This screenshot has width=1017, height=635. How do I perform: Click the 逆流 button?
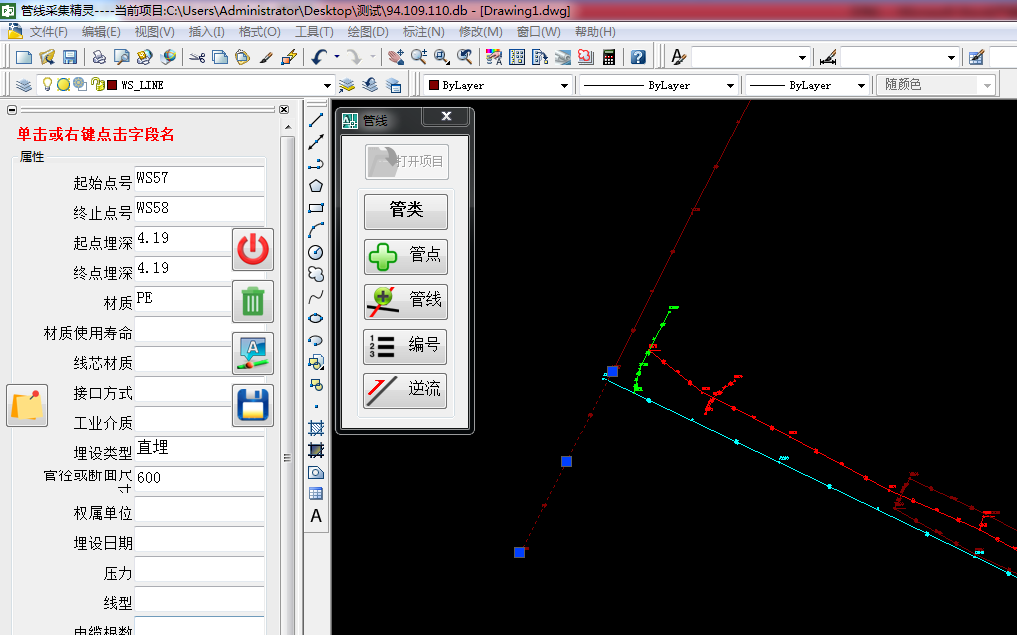click(405, 389)
